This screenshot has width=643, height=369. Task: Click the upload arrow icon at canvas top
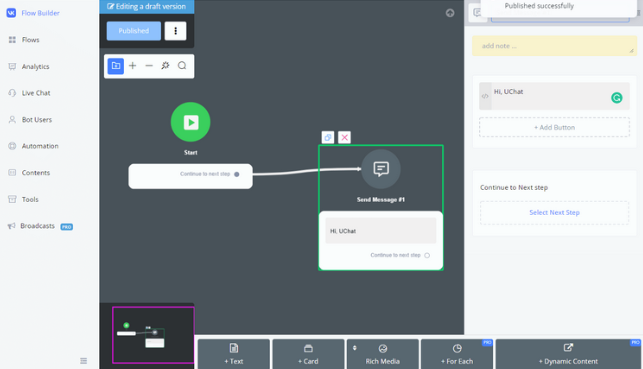coord(450,13)
